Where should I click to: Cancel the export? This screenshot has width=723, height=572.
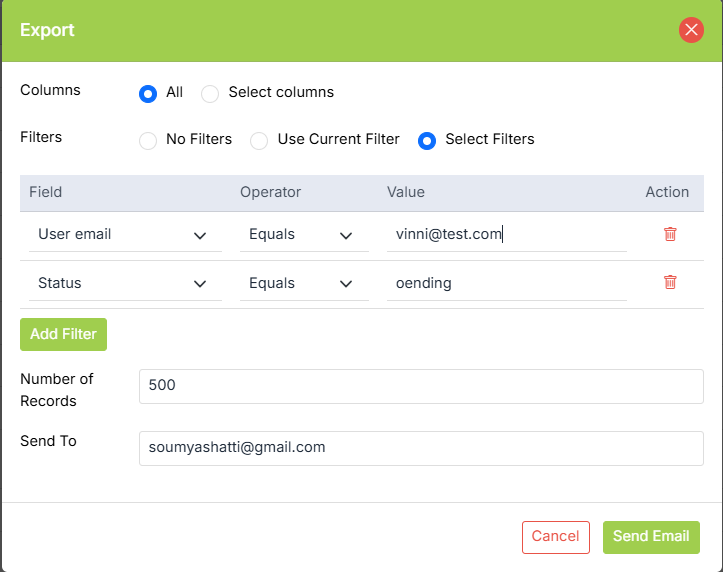click(555, 537)
